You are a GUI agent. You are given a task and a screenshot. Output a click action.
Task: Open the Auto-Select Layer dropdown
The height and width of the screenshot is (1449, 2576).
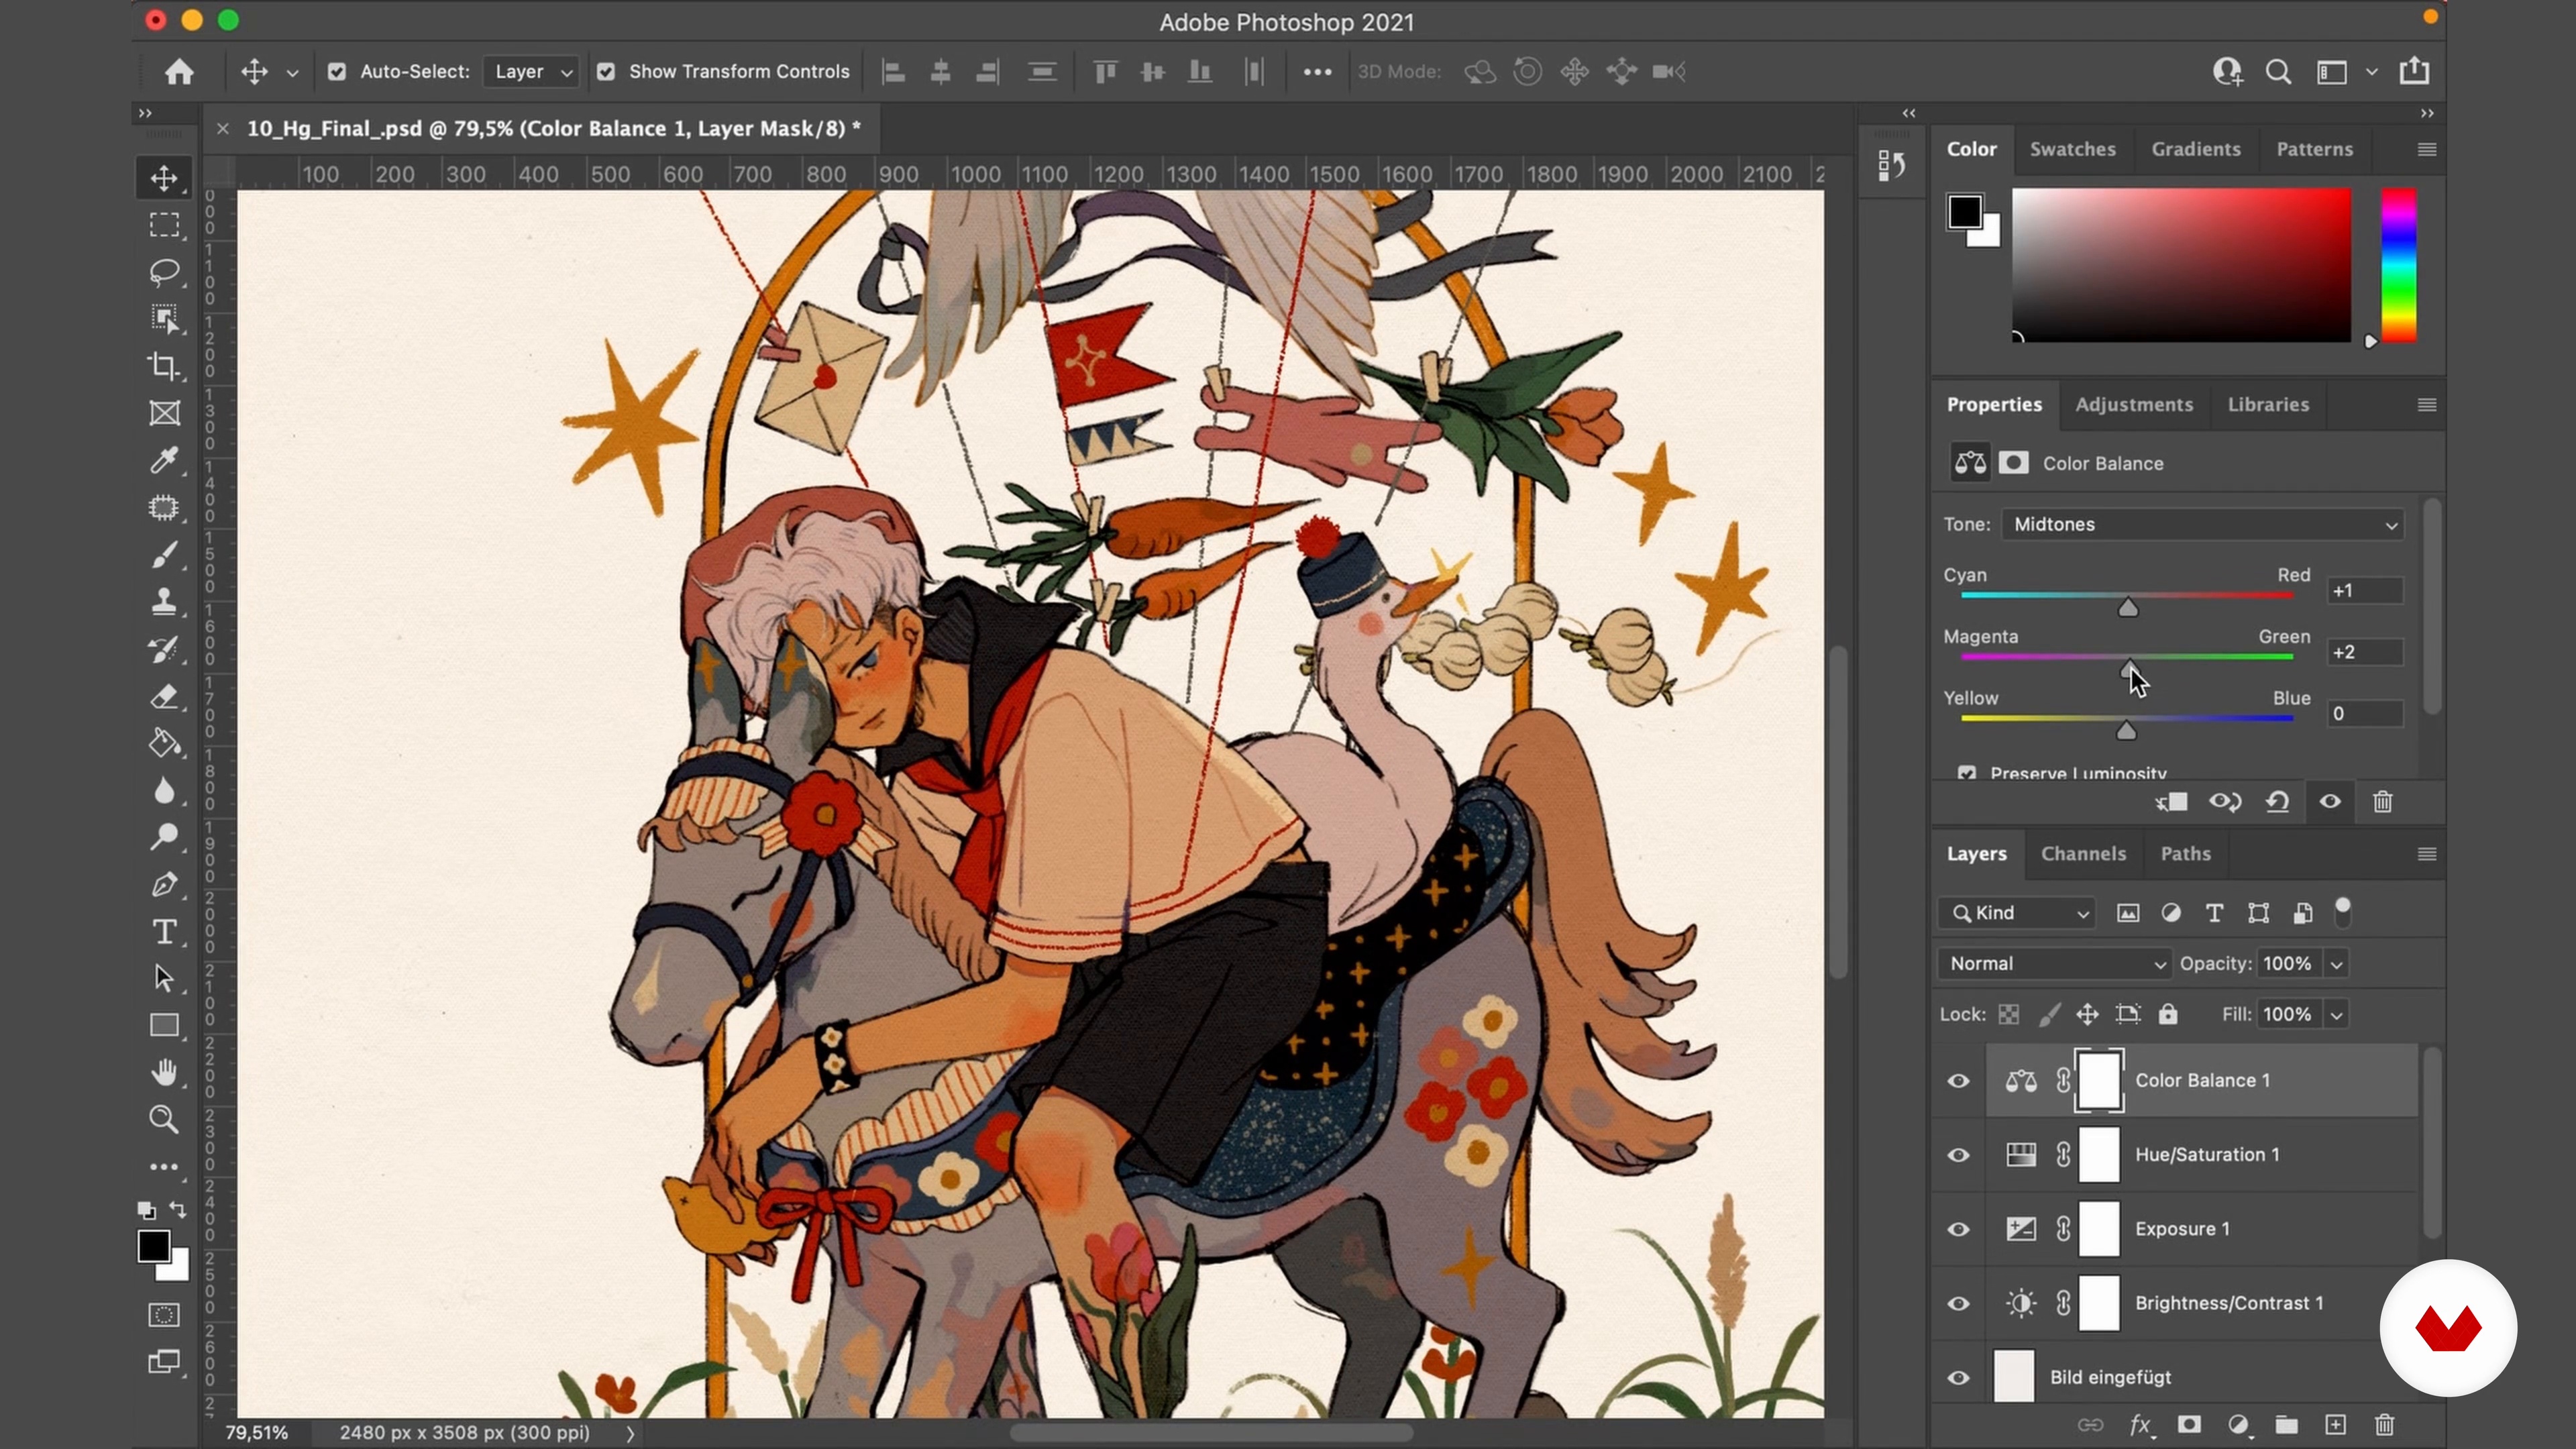[x=531, y=72]
